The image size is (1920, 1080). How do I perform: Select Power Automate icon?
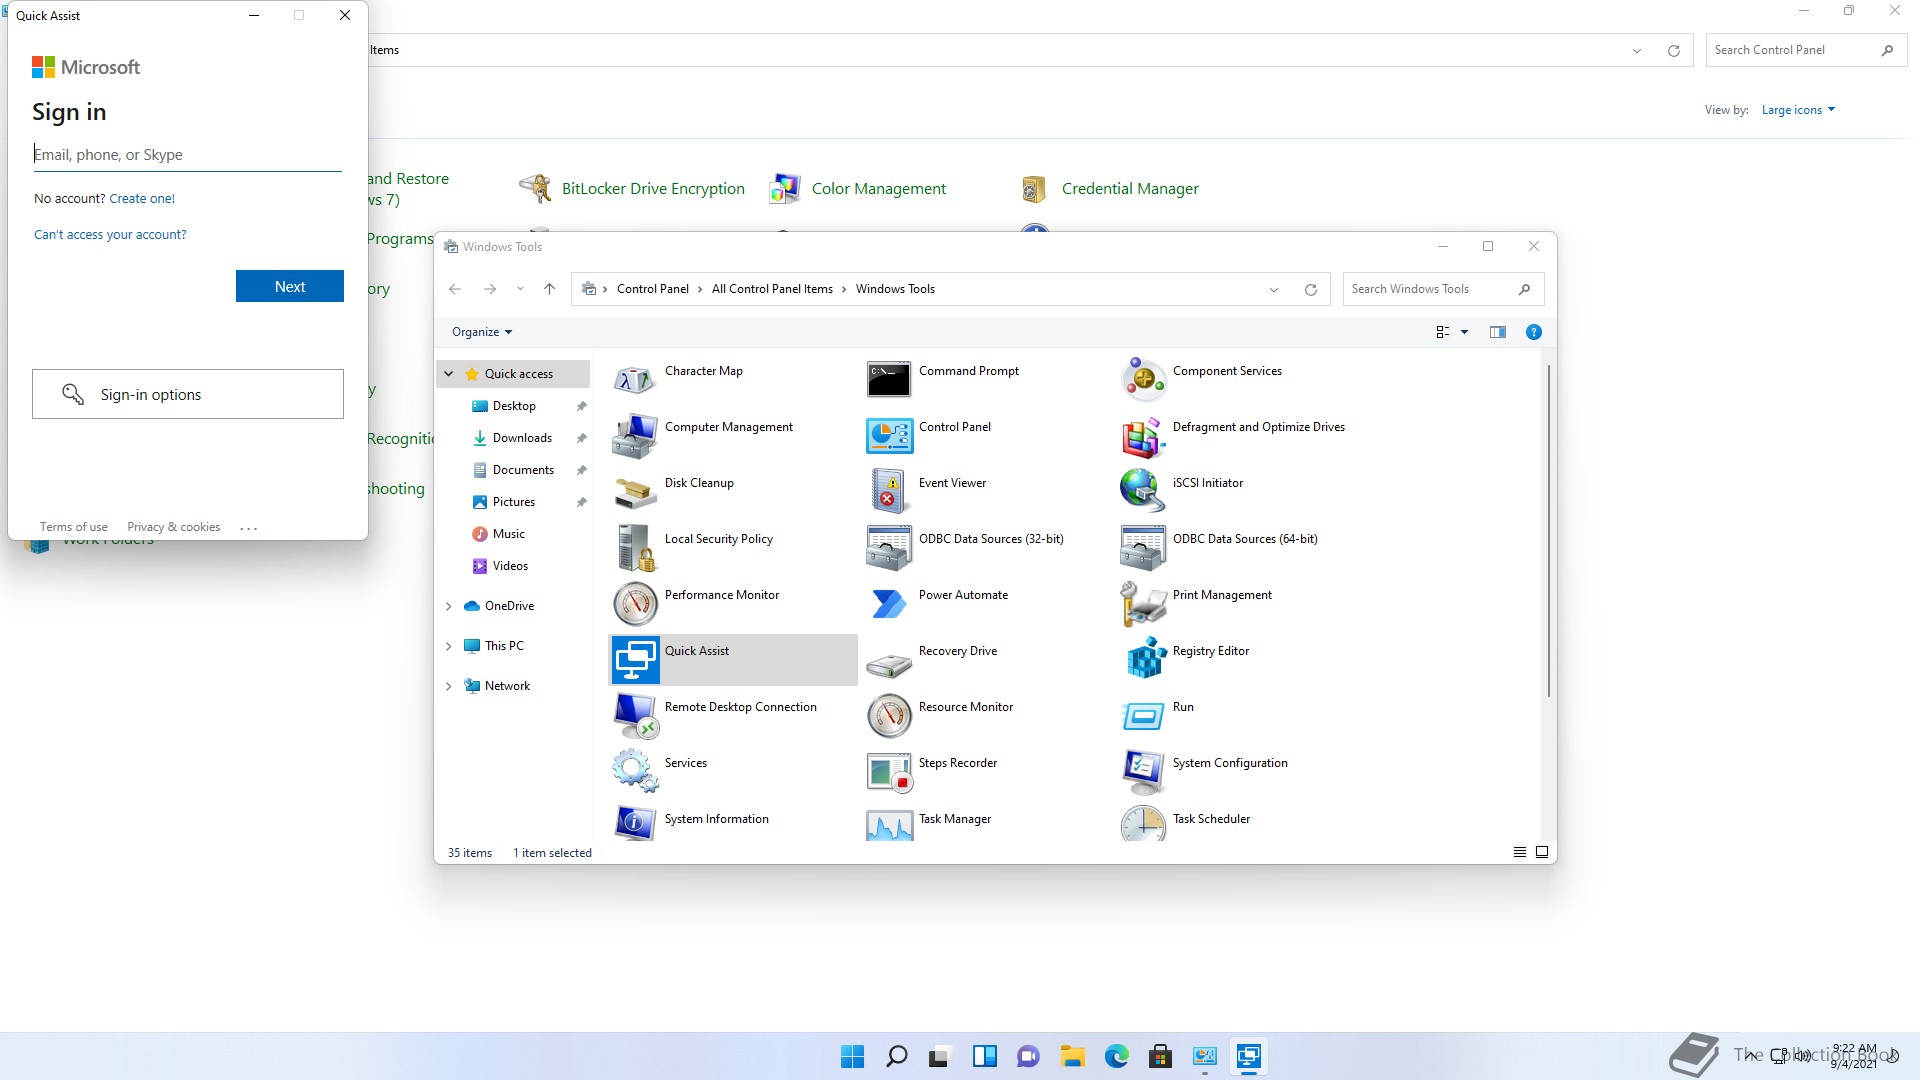pyautogui.click(x=889, y=604)
